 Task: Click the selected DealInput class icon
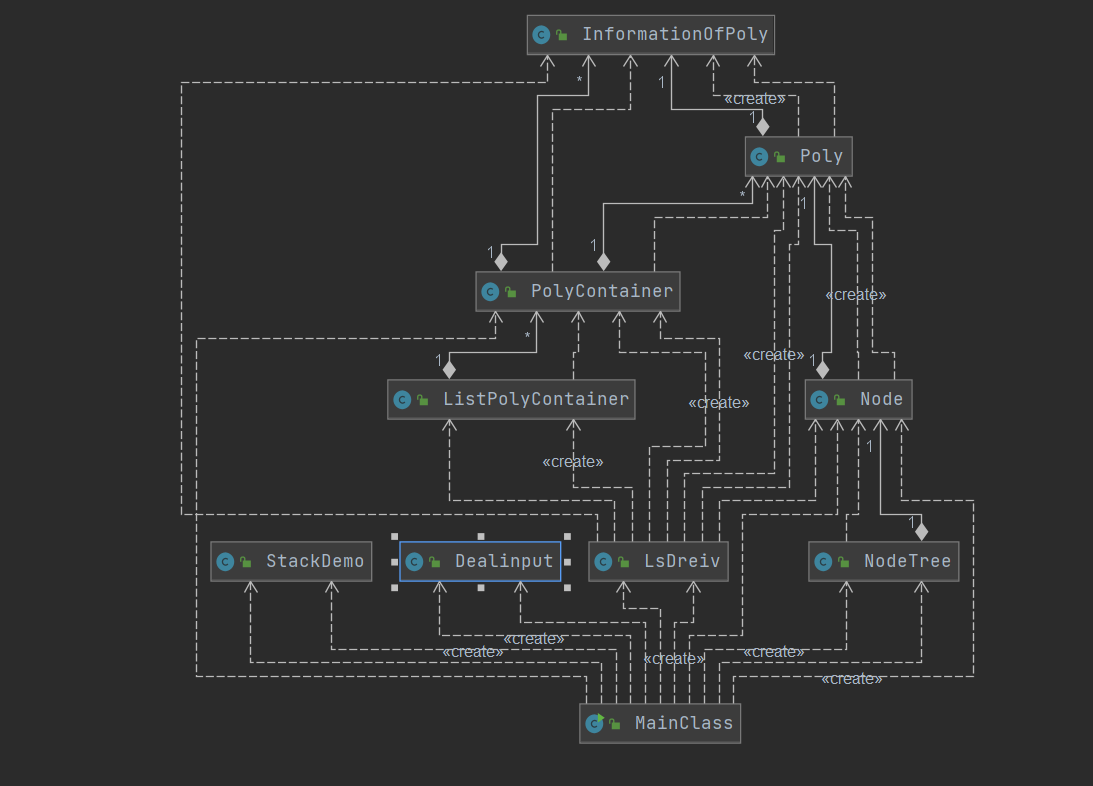414,562
